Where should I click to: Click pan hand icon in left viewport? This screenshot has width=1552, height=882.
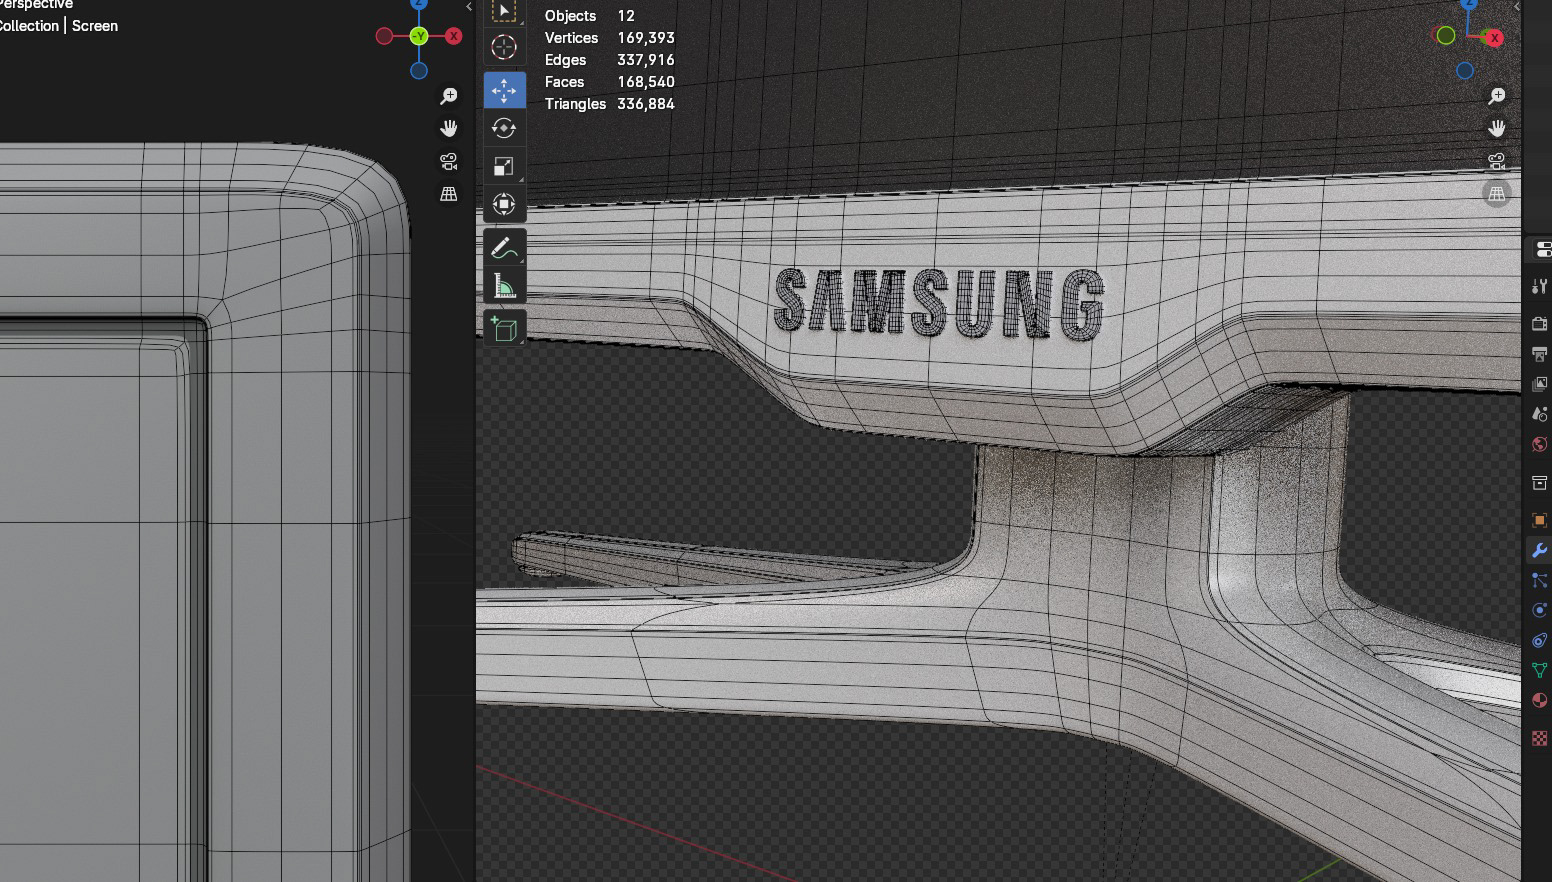pyautogui.click(x=449, y=128)
